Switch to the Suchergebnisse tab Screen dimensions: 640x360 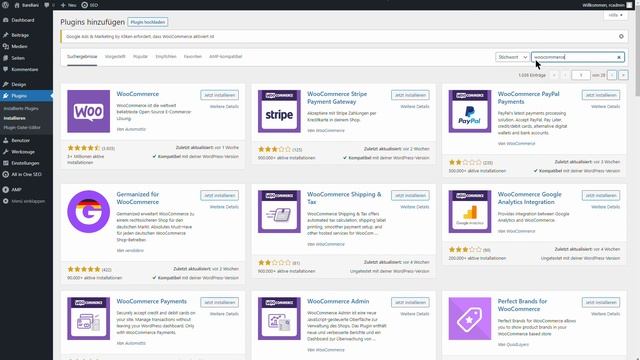point(82,57)
